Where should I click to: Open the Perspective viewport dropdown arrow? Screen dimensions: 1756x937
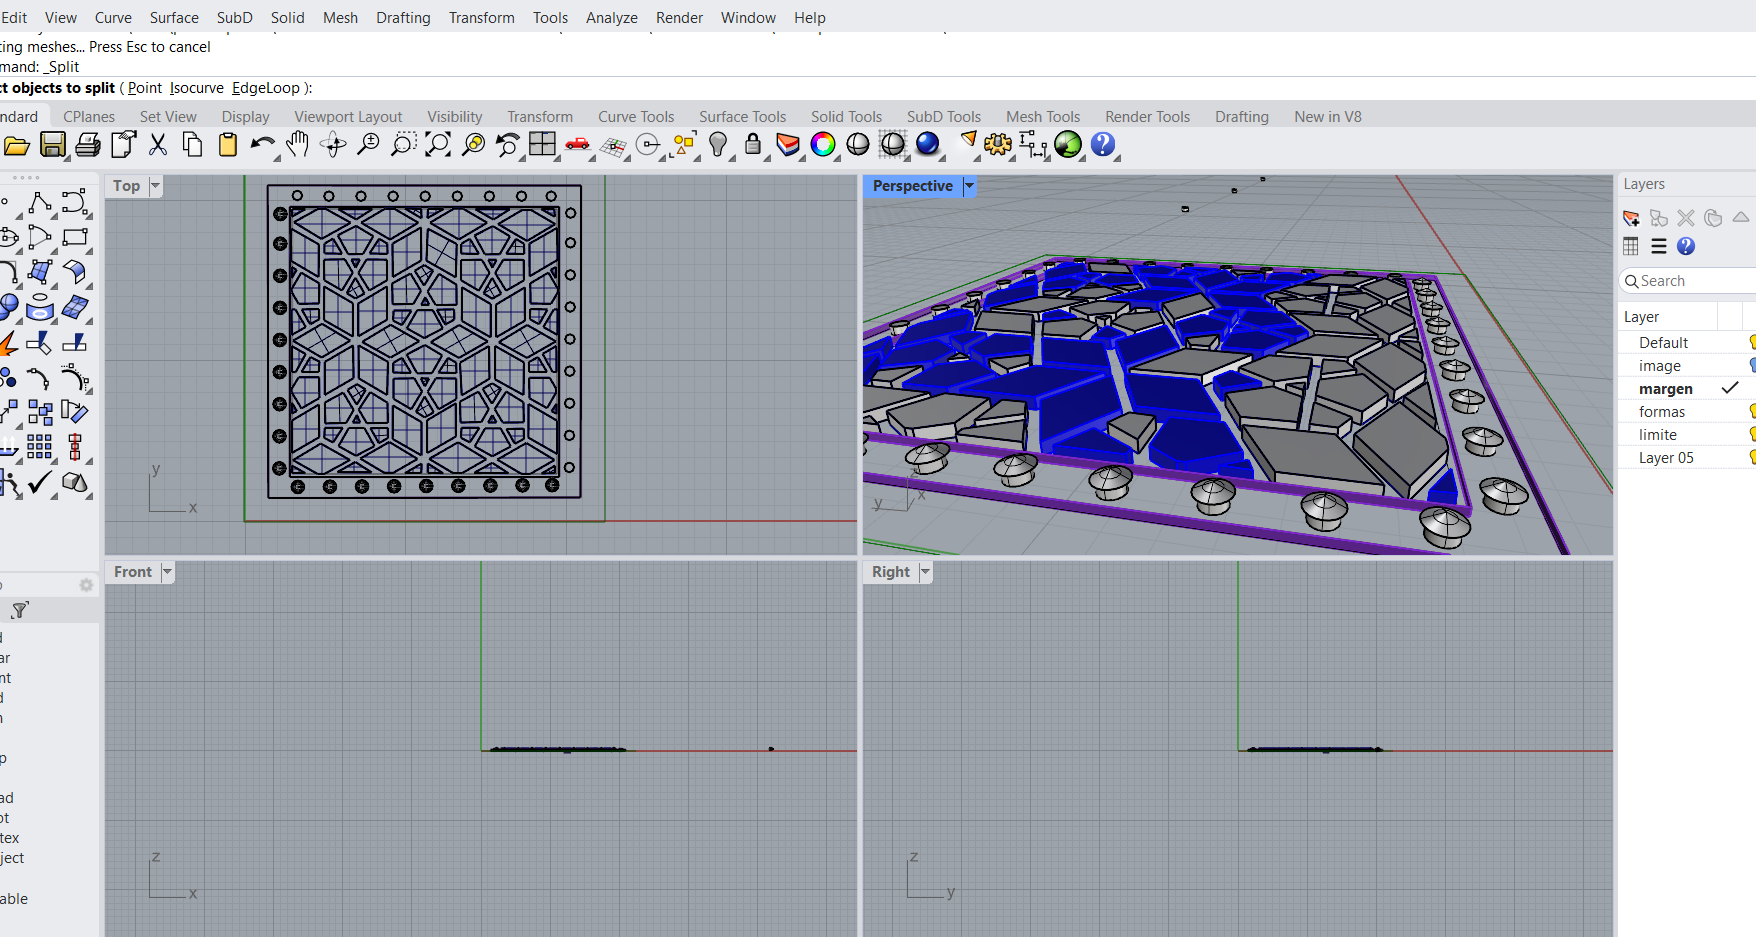click(969, 186)
